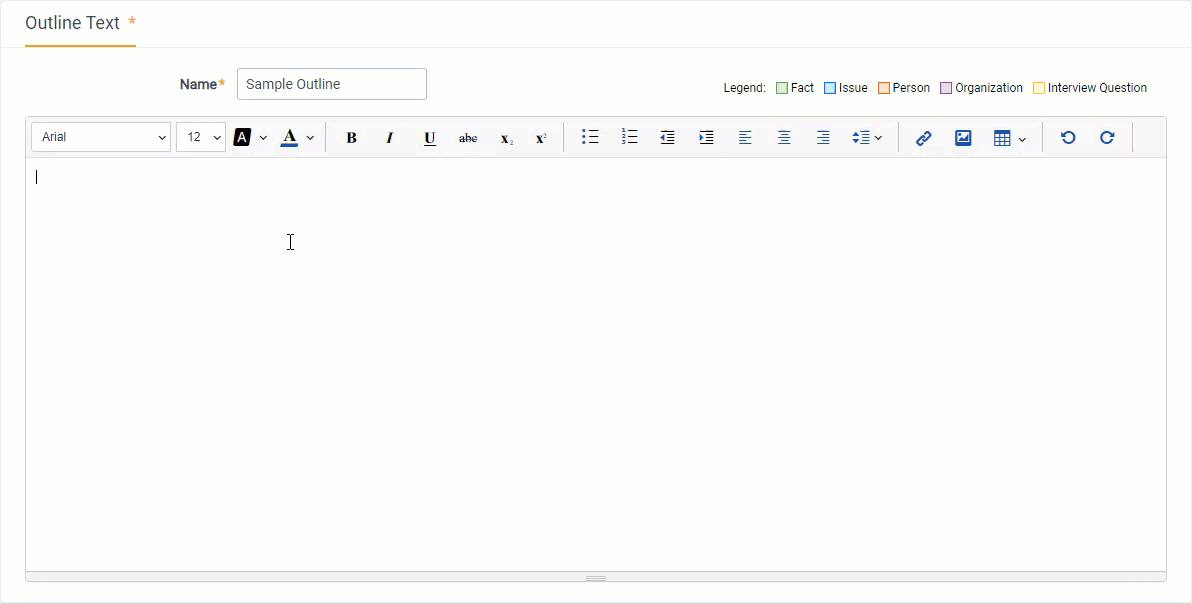Viewport: 1192px width, 604px height.
Task: Insert a numbered list
Action: point(629,138)
